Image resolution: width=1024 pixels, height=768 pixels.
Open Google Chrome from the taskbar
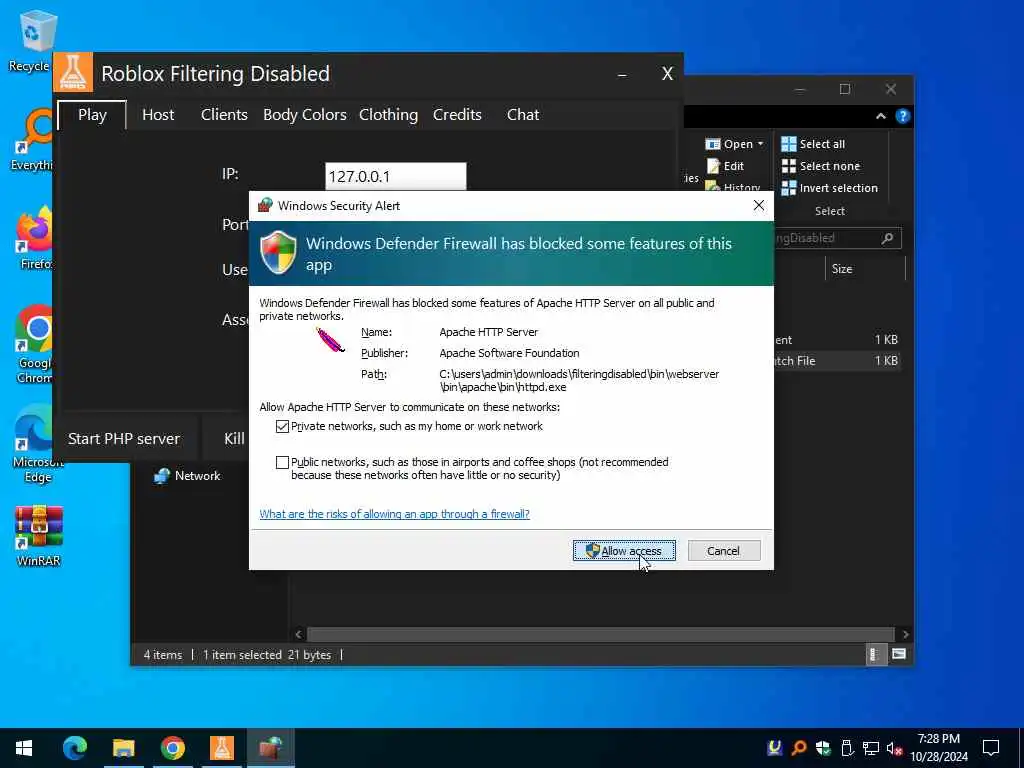tap(172, 748)
